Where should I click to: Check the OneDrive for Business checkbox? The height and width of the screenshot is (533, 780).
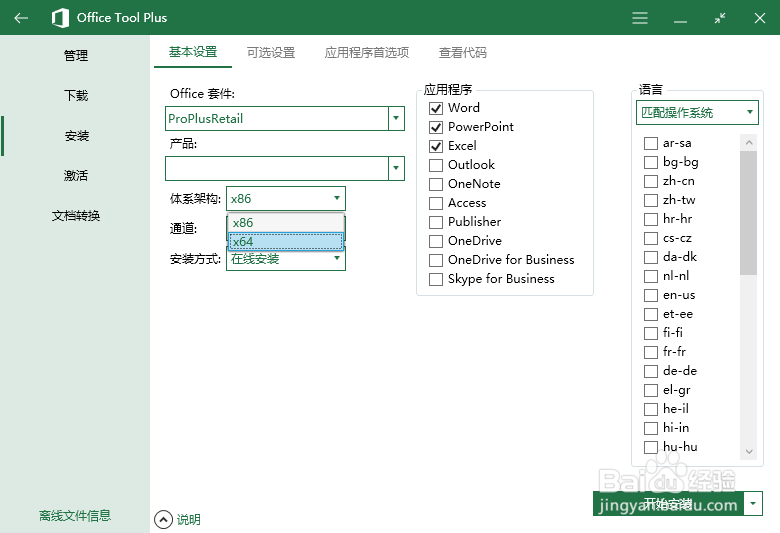click(436, 260)
